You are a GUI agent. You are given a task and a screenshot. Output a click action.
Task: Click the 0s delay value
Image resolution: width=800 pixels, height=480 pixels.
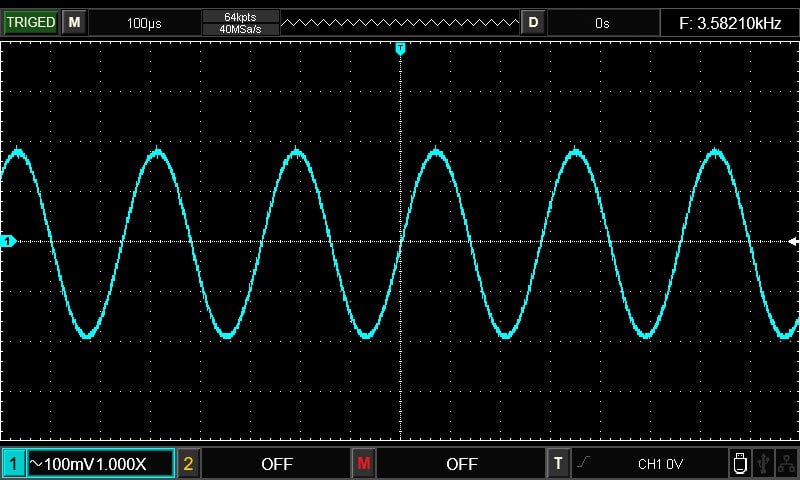click(x=602, y=23)
